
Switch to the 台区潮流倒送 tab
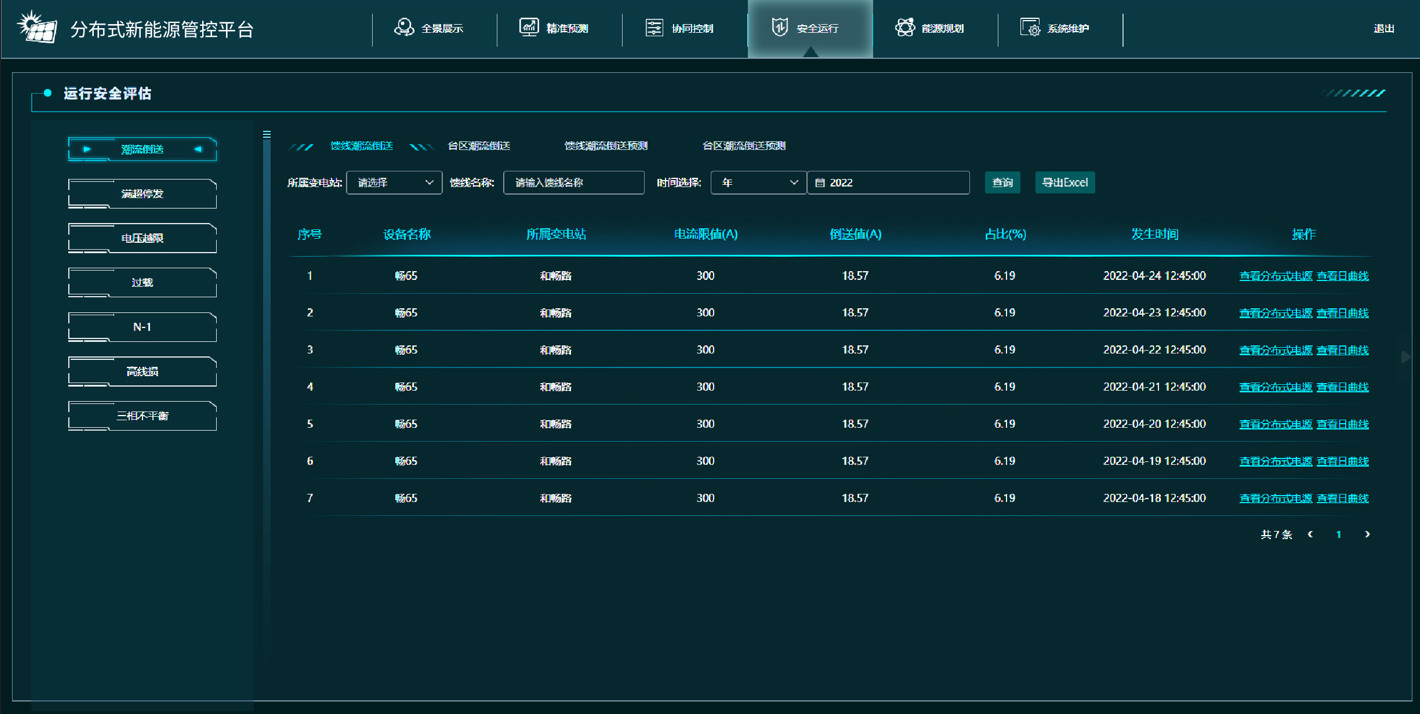tap(478, 146)
